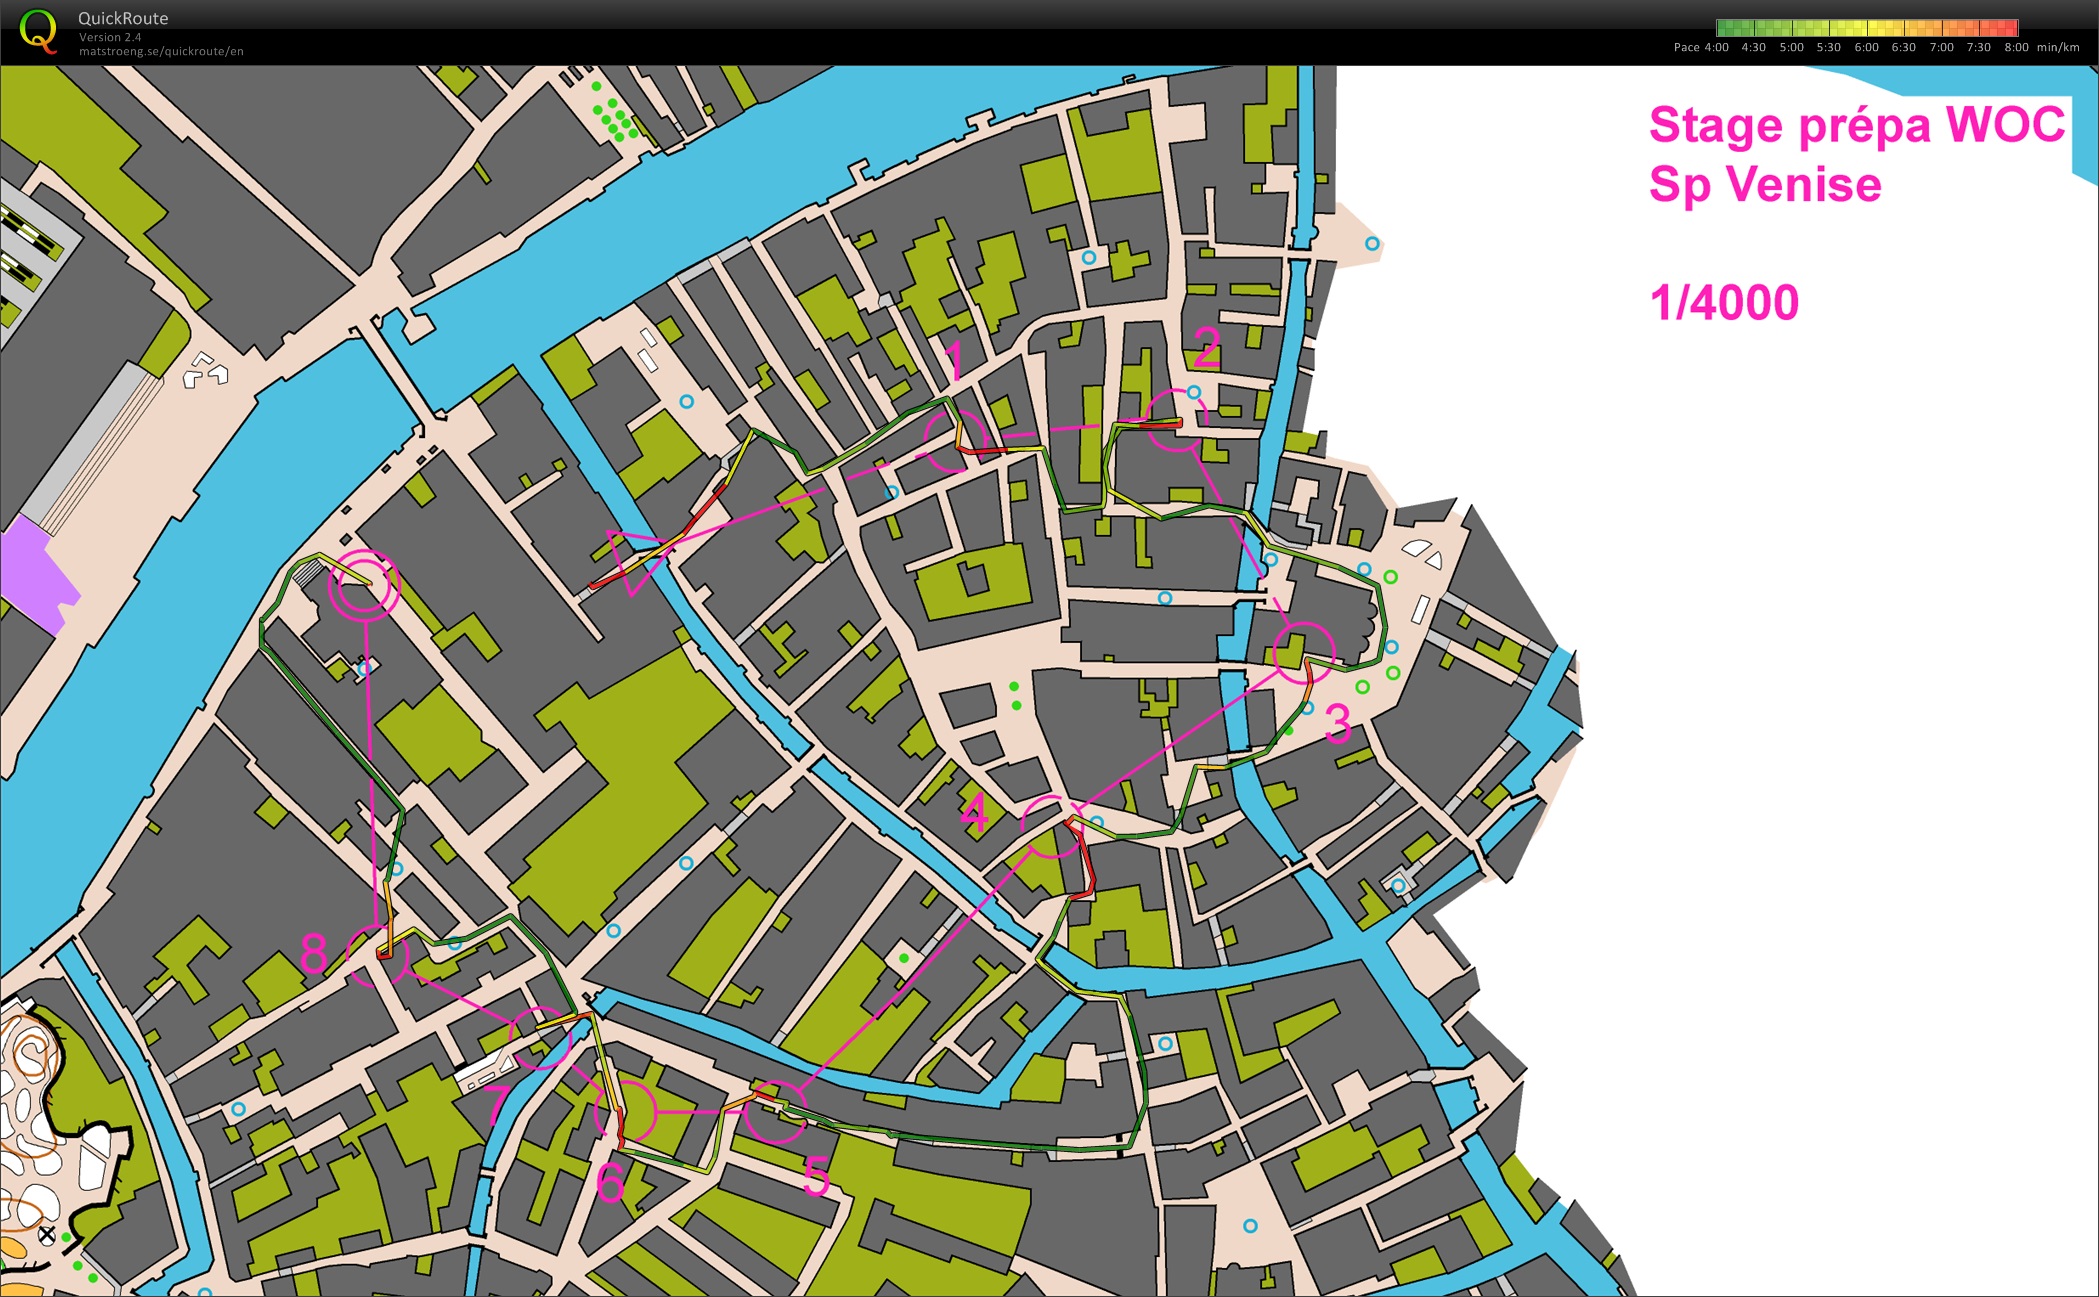Click the pink number 2 label

(1207, 349)
